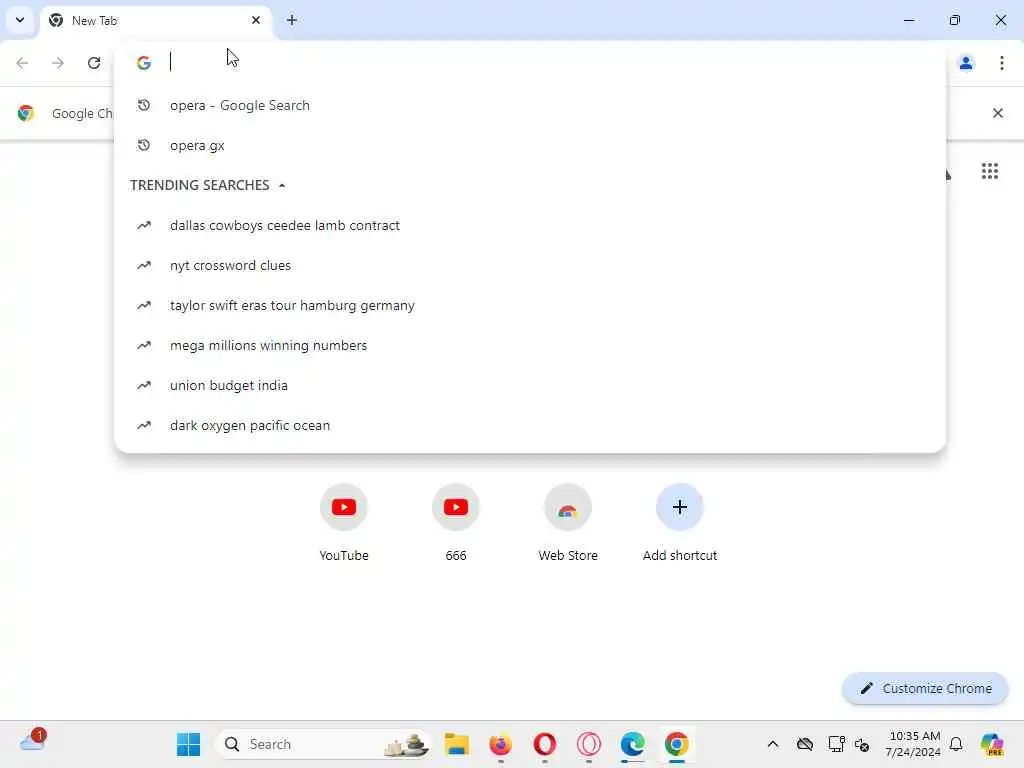
Task: Show hidden system tray icons
Action: 773,744
